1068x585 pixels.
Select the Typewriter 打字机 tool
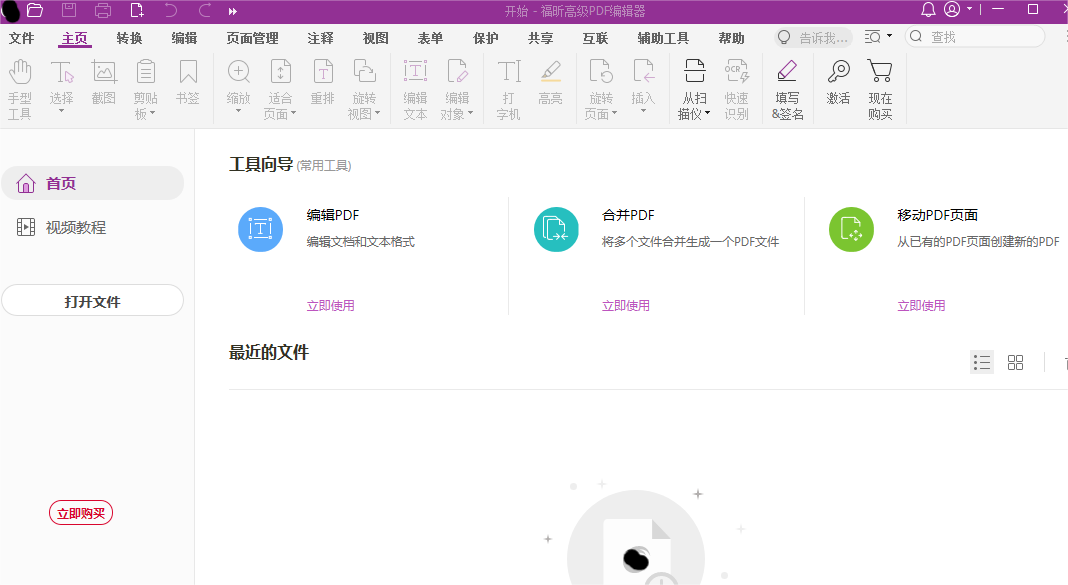pos(508,87)
